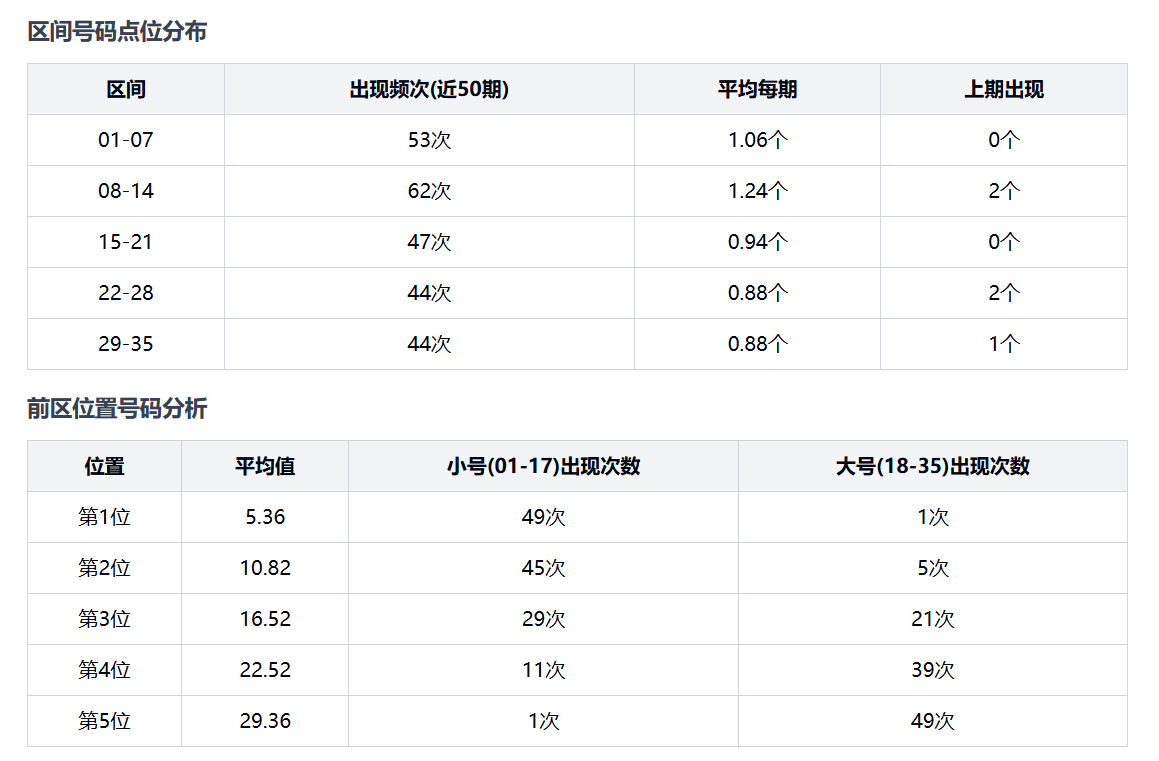Select the 平均值 column header
Image resolution: width=1159 pixels, height=761 pixels.
265,466
